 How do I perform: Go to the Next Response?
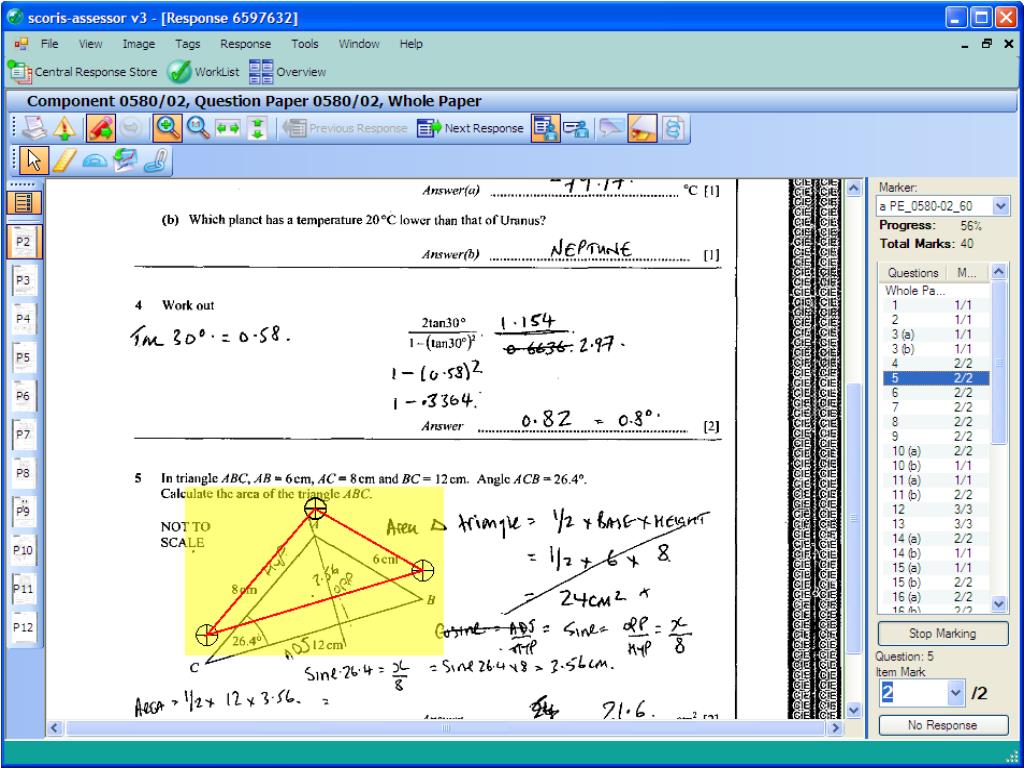click(x=470, y=128)
